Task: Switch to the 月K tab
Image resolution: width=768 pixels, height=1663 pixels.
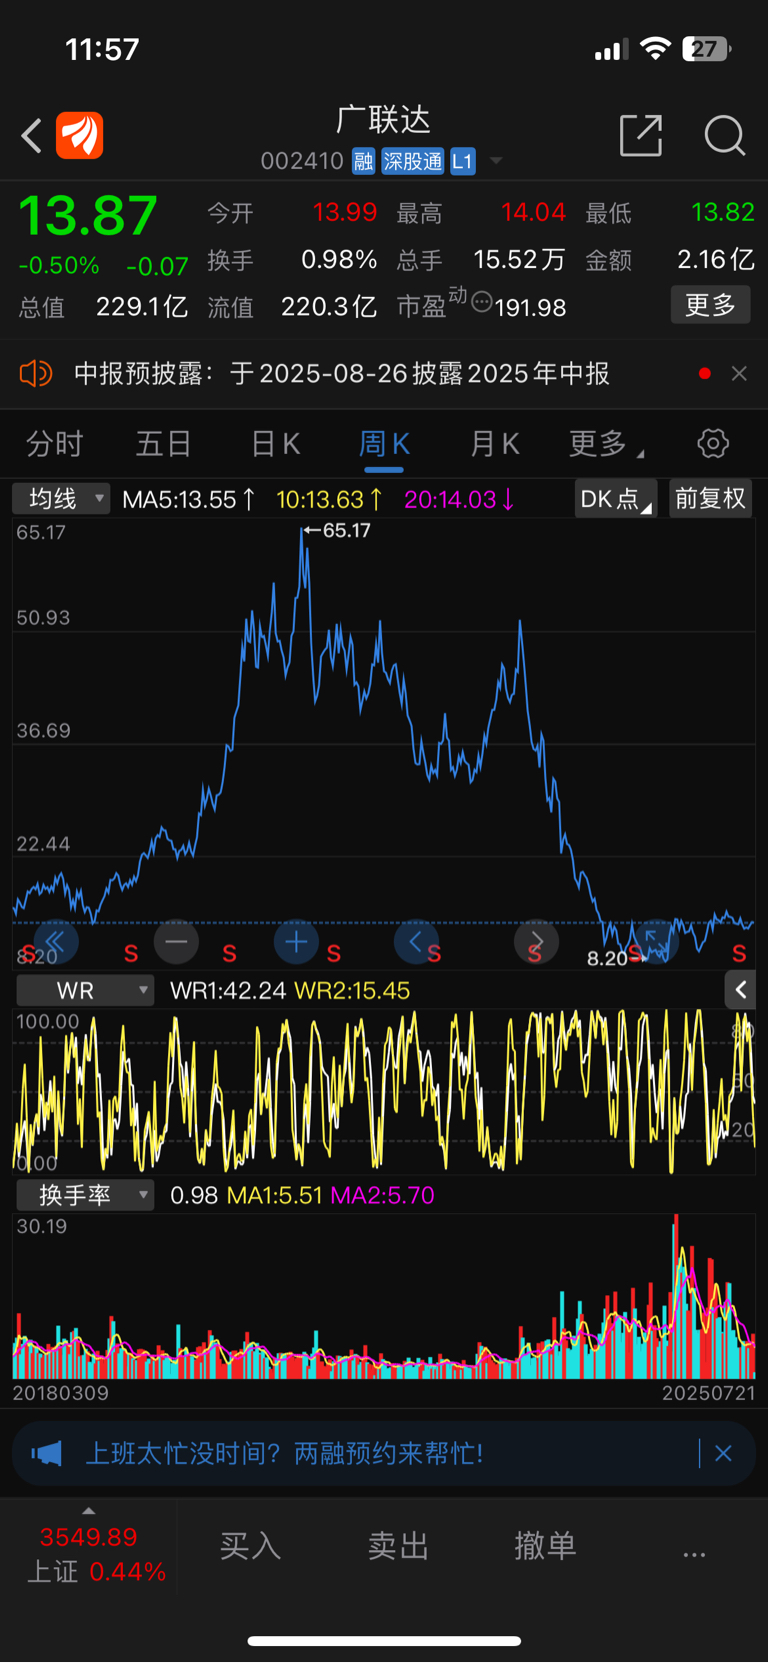Action: 495,443
